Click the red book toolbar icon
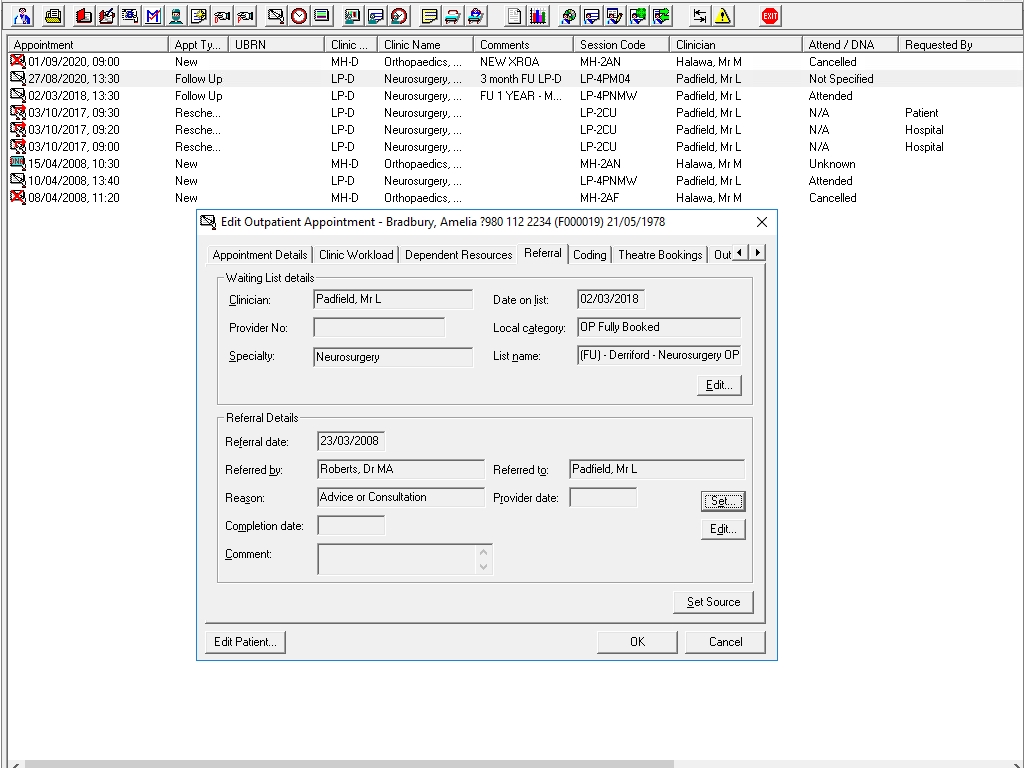The width and height of the screenshot is (1024, 768). pyautogui.click(x=84, y=16)
